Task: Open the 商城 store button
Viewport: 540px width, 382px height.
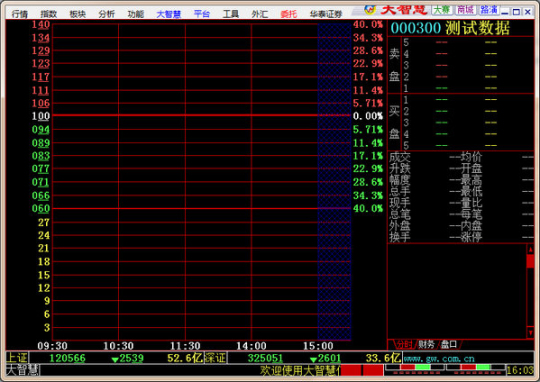Action: pos(465,10)
